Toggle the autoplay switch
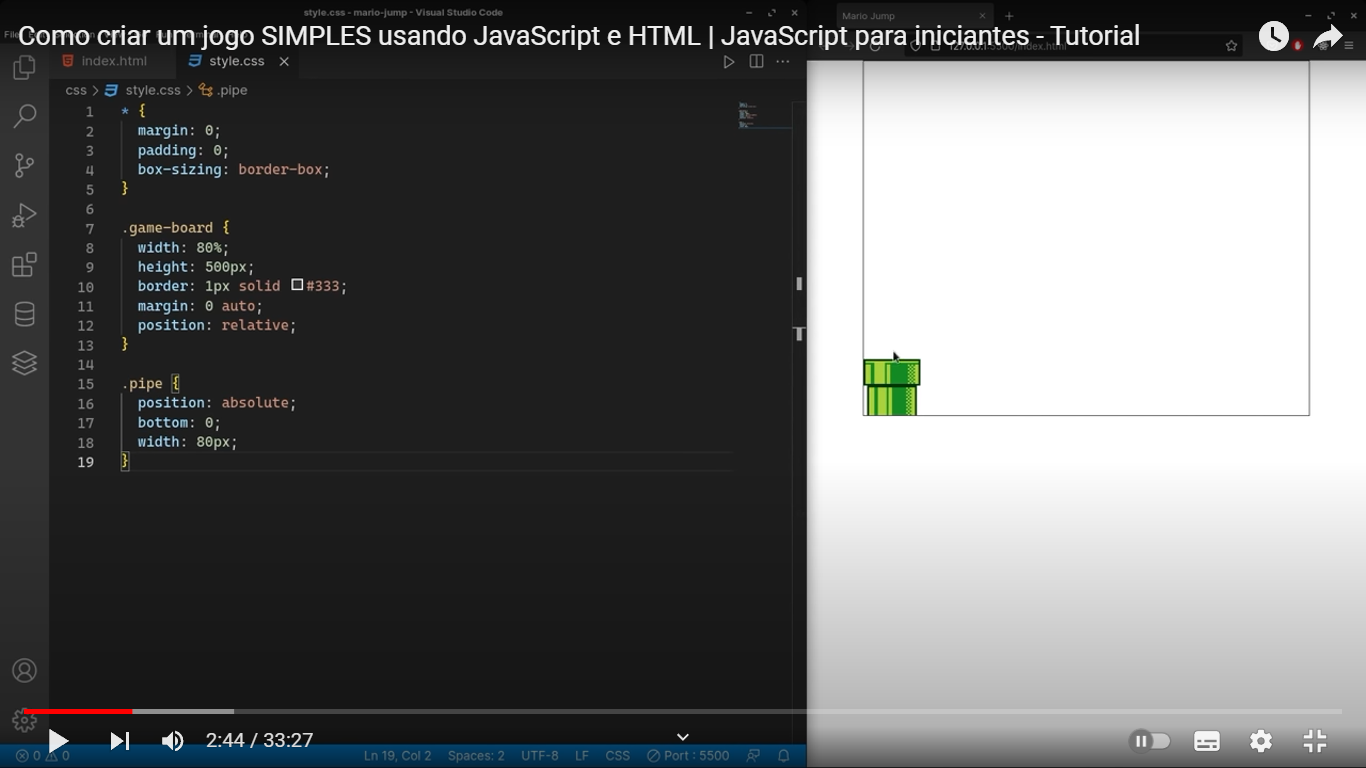Screen dimensions: 1366x768 coord(1150,741)
